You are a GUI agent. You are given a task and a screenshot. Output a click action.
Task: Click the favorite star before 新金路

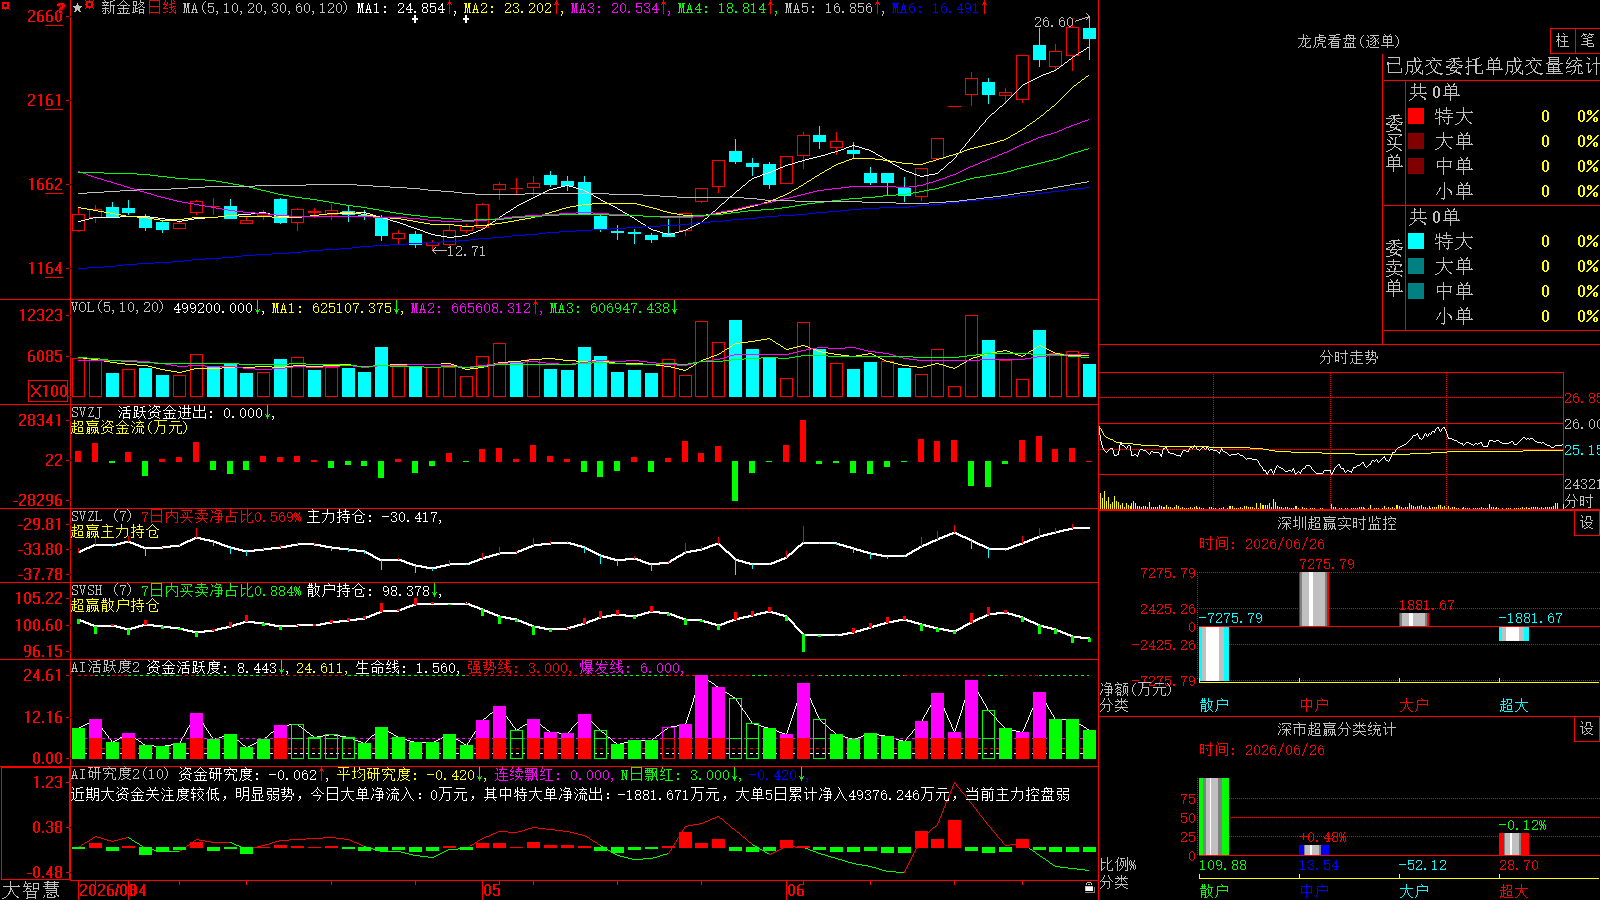tap(77, 8)
